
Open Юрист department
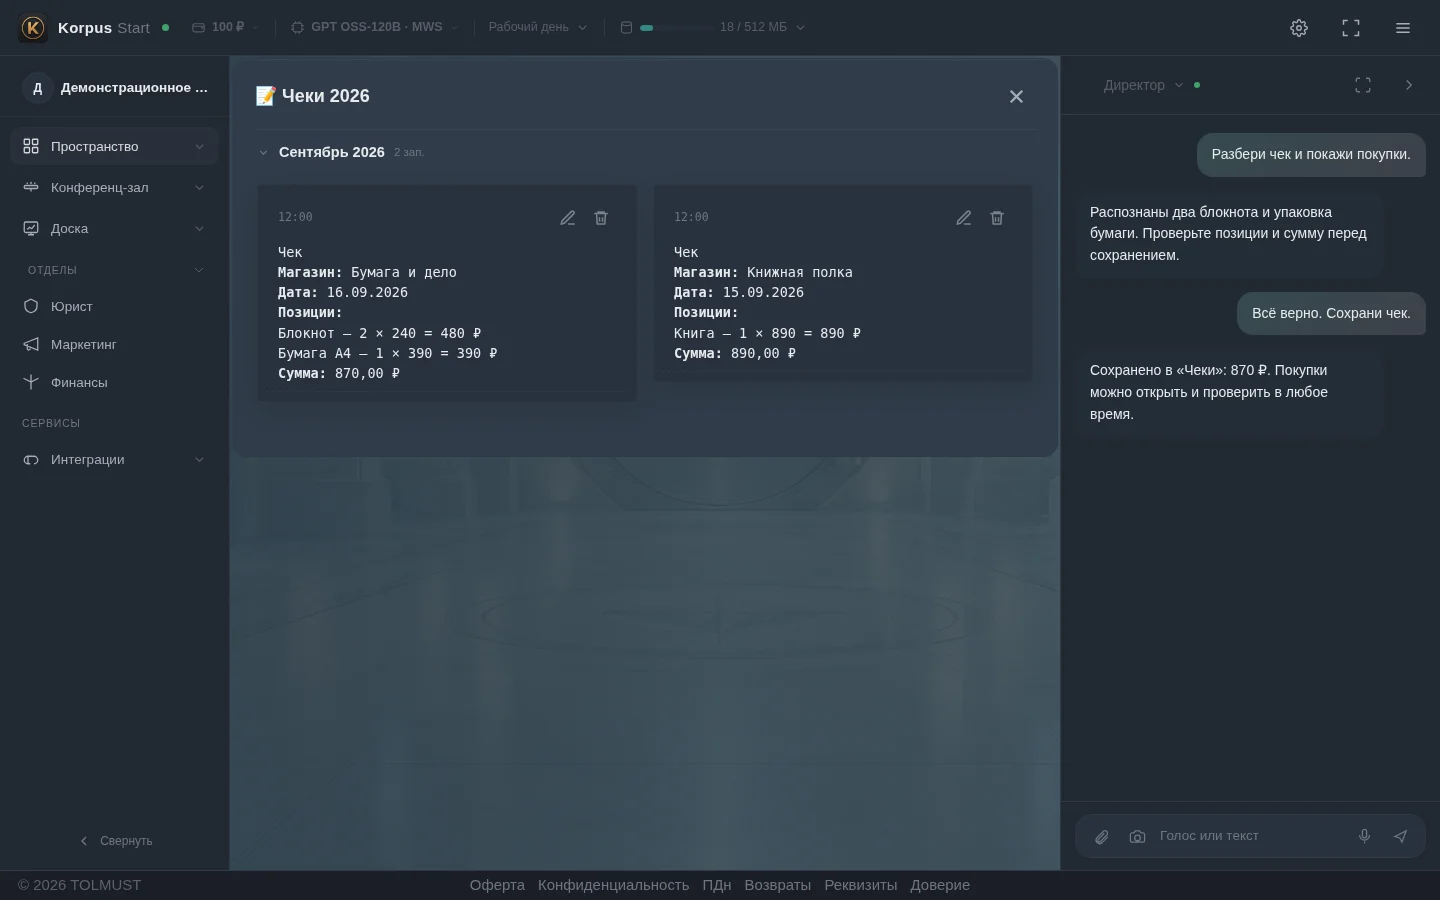tap(114, 307)
